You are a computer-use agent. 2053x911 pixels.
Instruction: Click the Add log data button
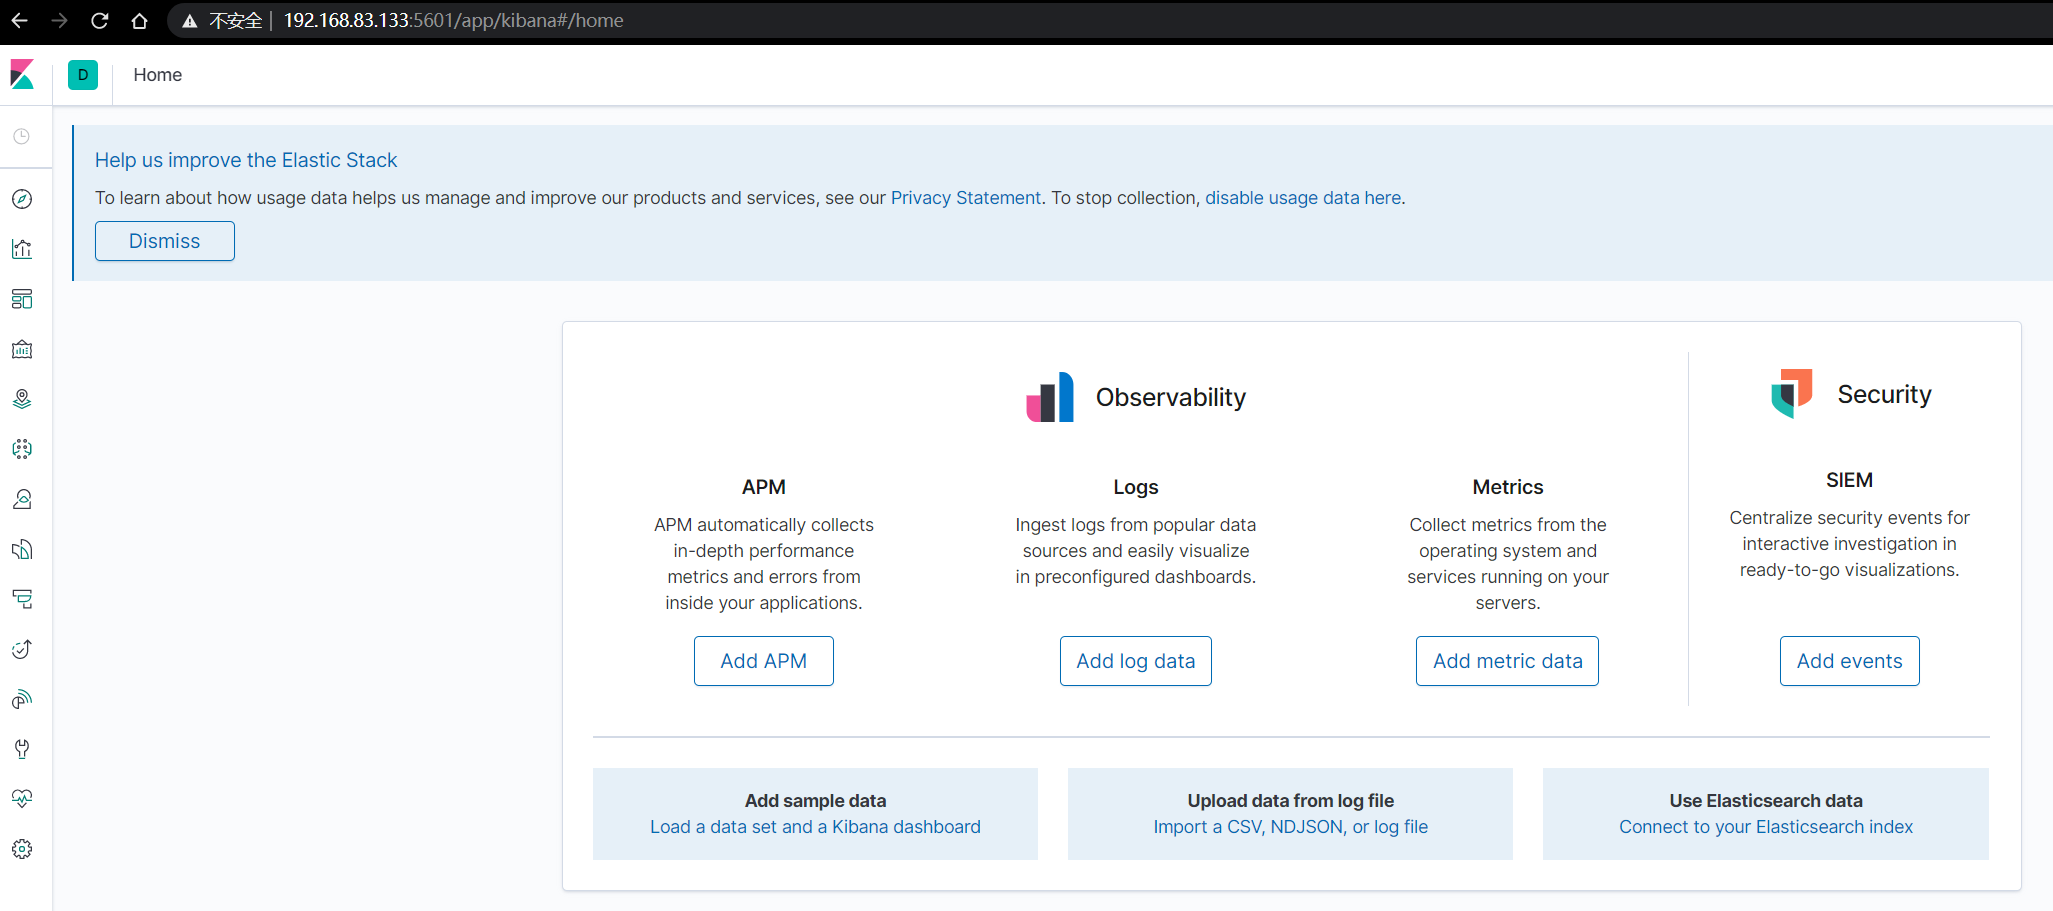(x=1136, y=661)
